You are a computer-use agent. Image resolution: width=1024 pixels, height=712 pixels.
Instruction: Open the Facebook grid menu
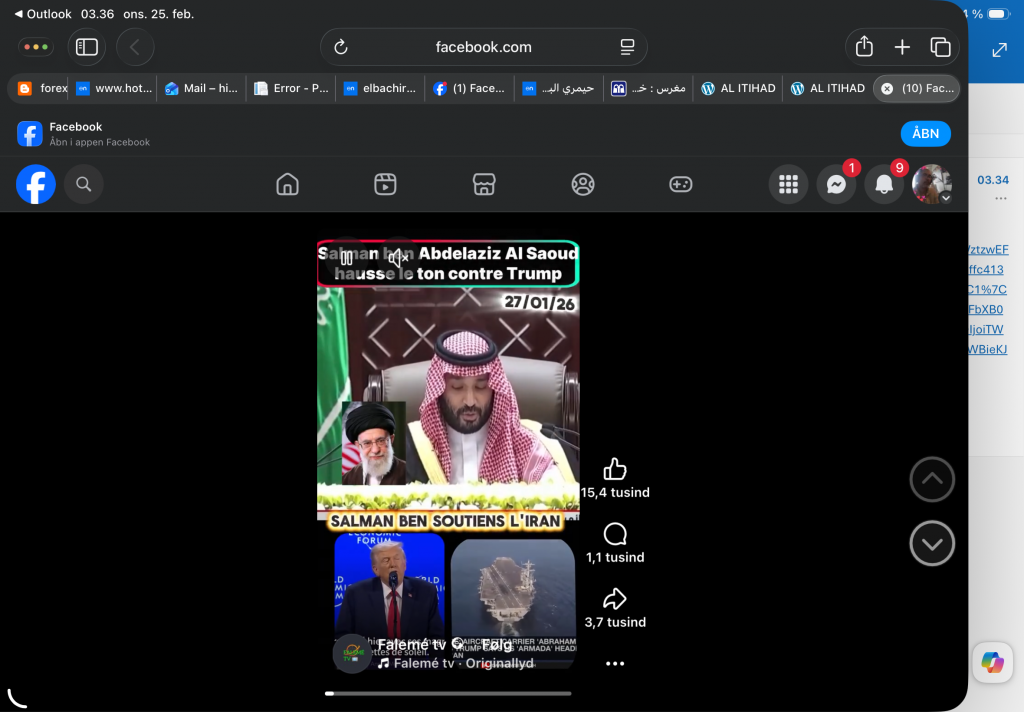tap(788, 184)
